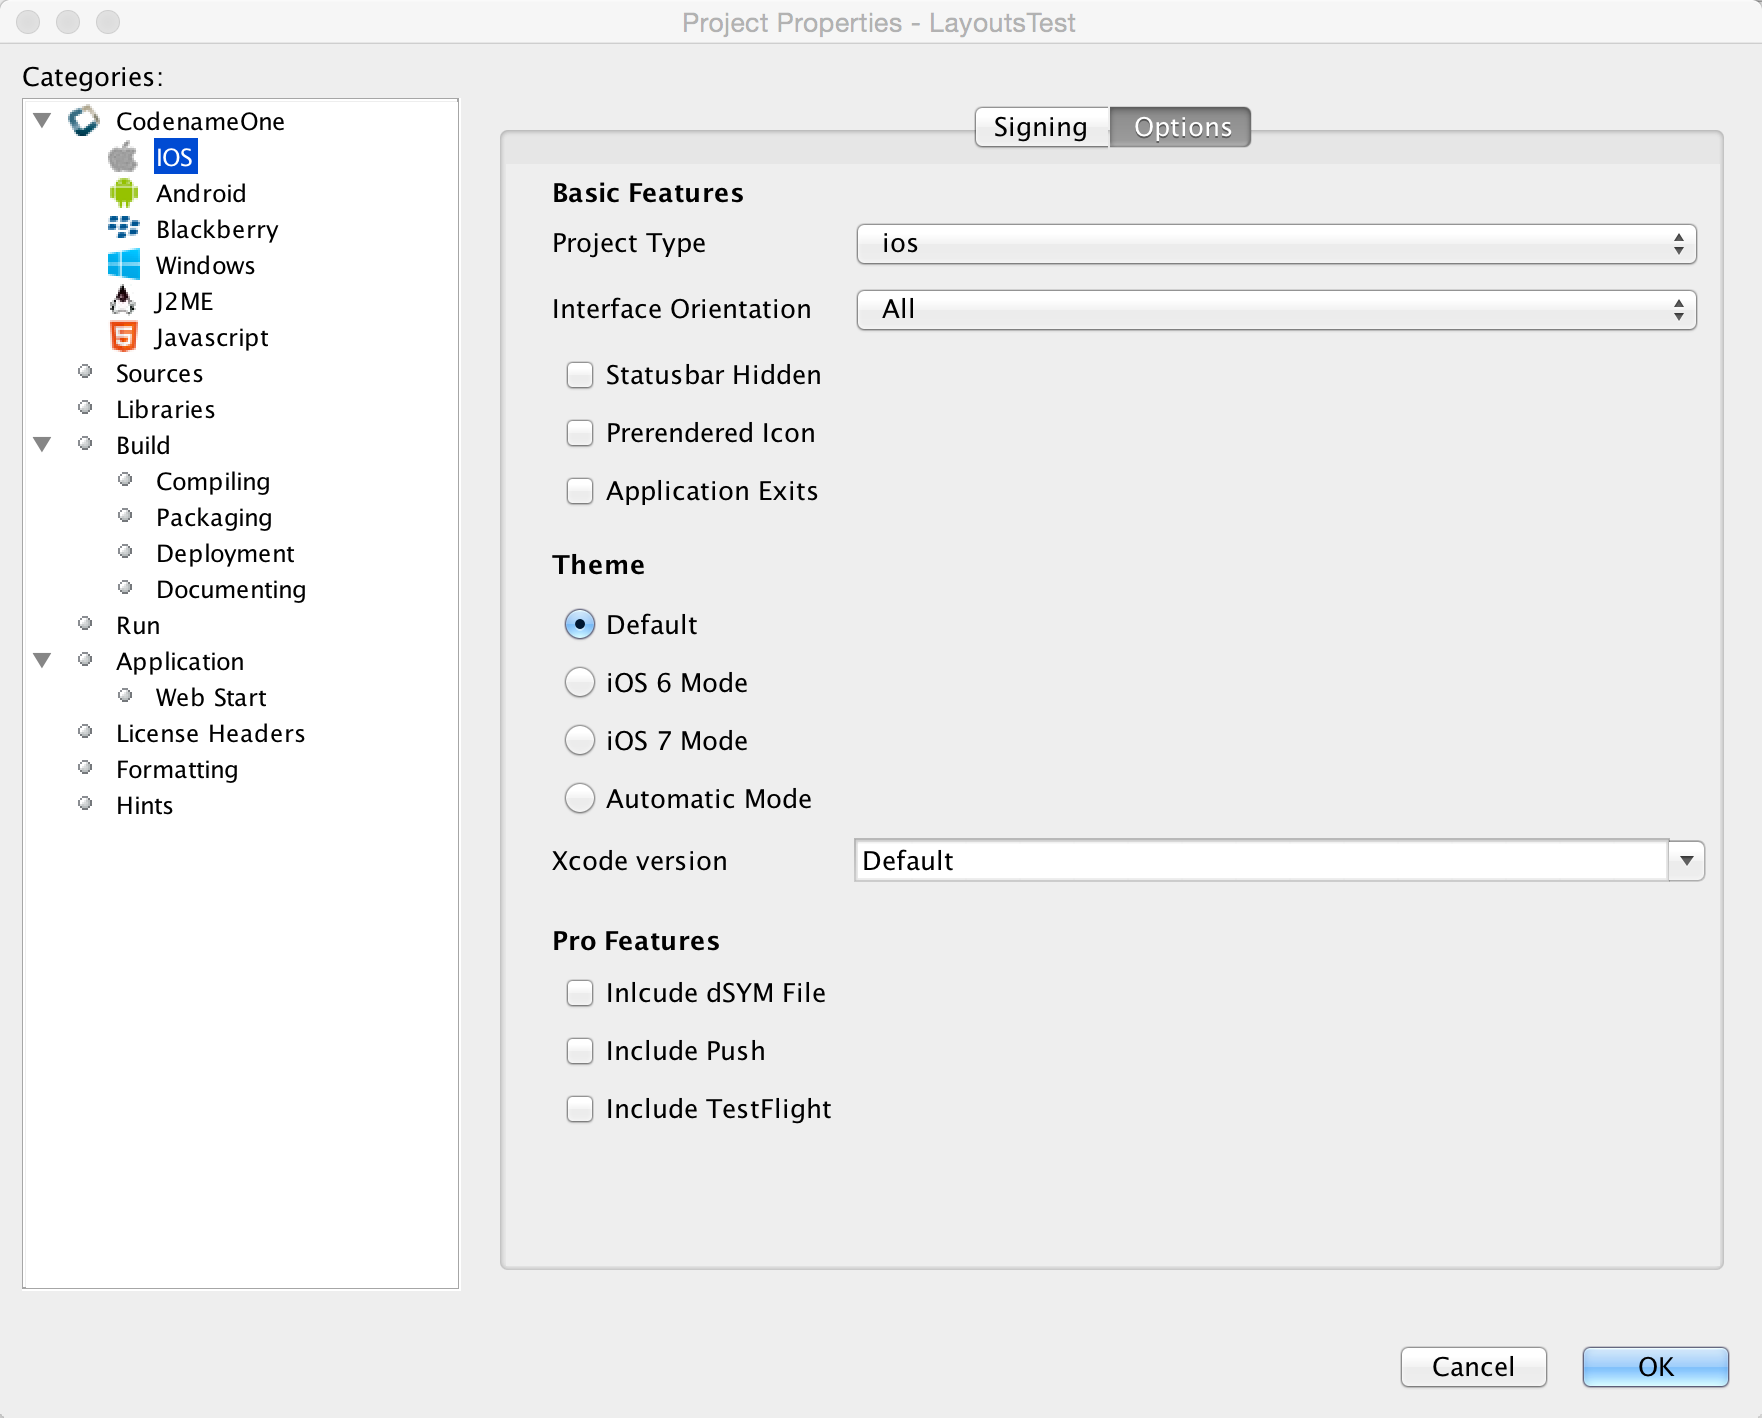Click the Blackberry logo icon
The image size is (1762, 1418).
123,228
